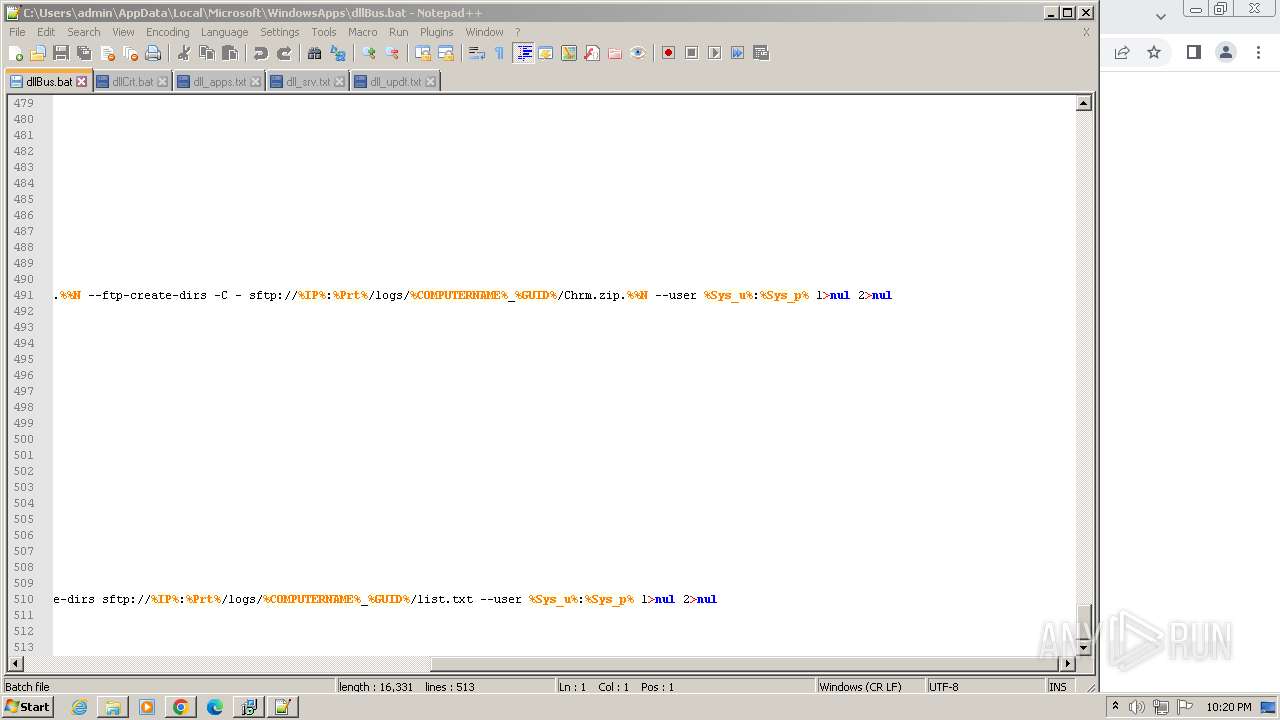Viewport: 1280px width, 720px height.
Task: Toggle synchronized vertical scrolling icon
Action: 423,53
